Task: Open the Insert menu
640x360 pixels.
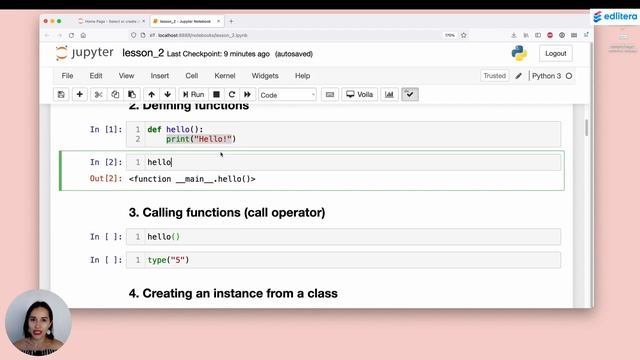Action: point(160,76)
